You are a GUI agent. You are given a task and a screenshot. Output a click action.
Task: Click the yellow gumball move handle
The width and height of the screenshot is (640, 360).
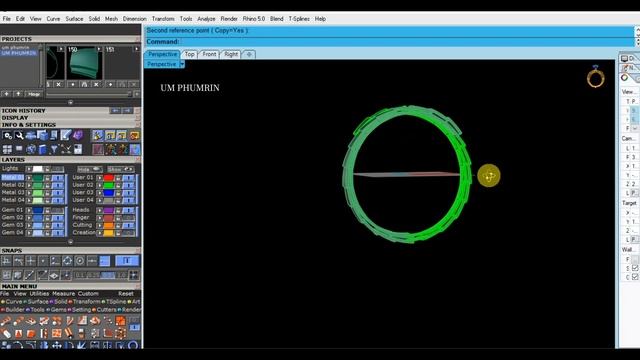pos(489,175)
